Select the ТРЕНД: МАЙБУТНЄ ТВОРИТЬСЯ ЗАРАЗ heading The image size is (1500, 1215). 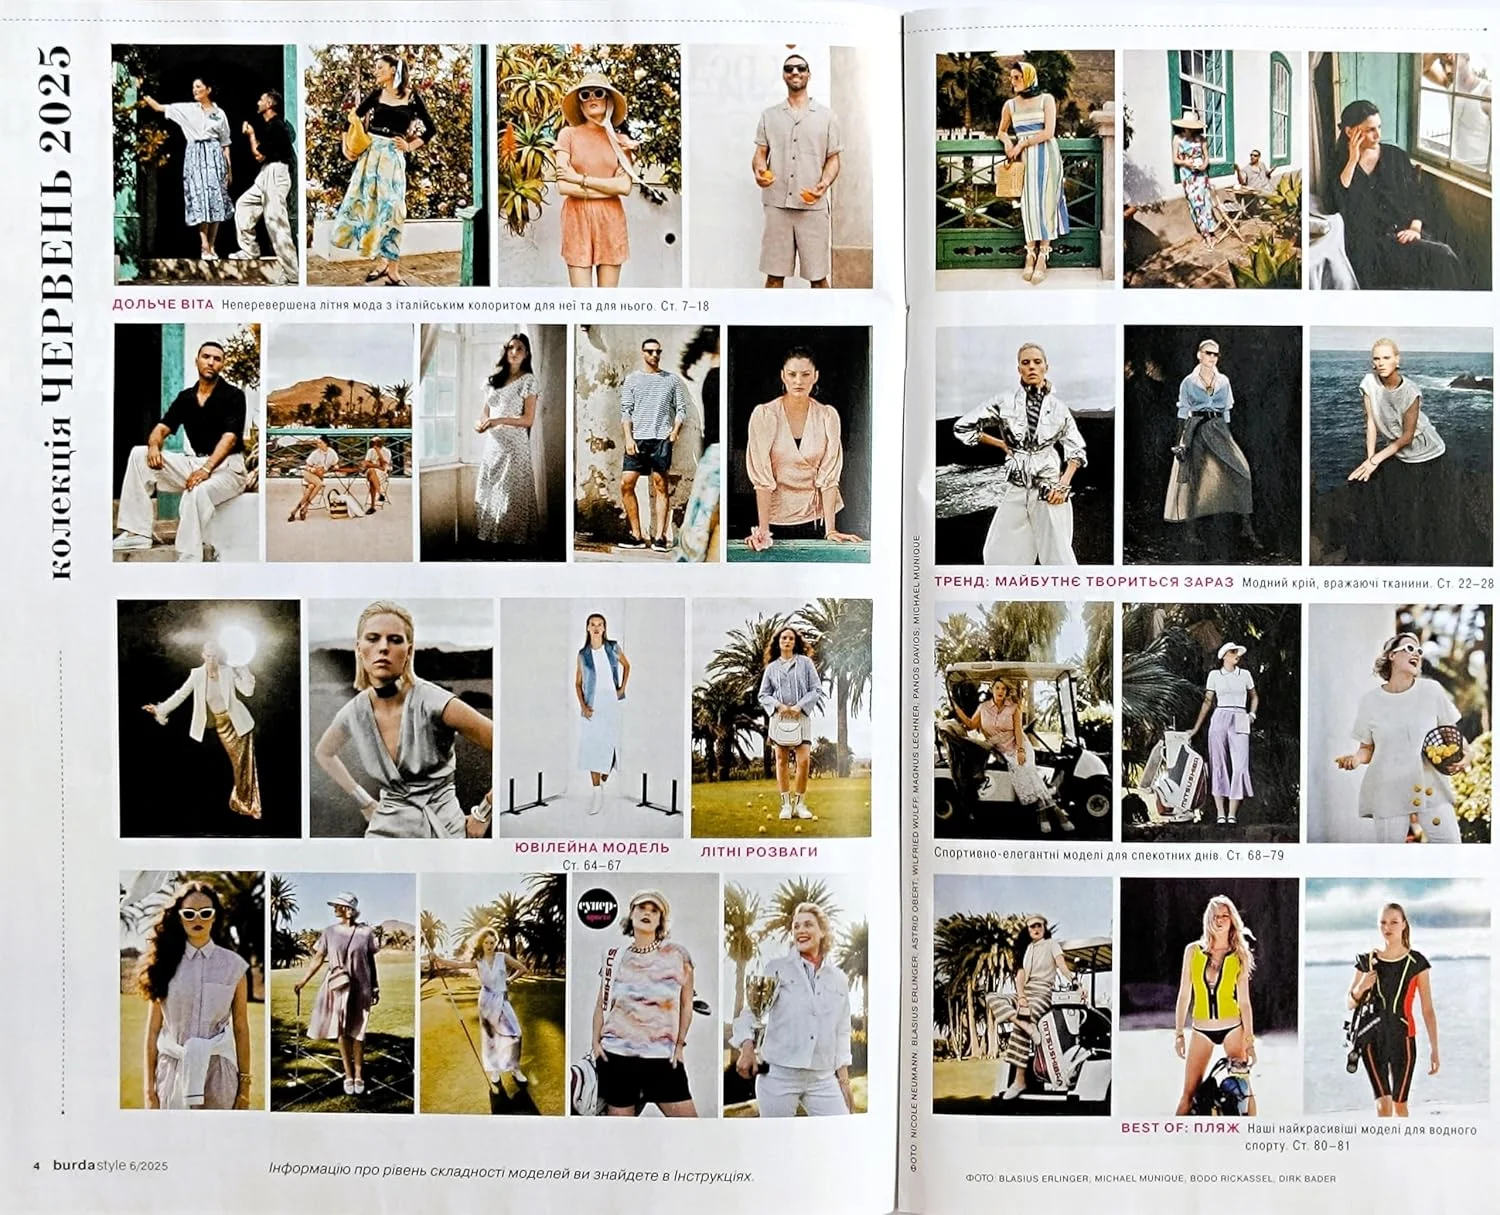[x=1084, y=581]
